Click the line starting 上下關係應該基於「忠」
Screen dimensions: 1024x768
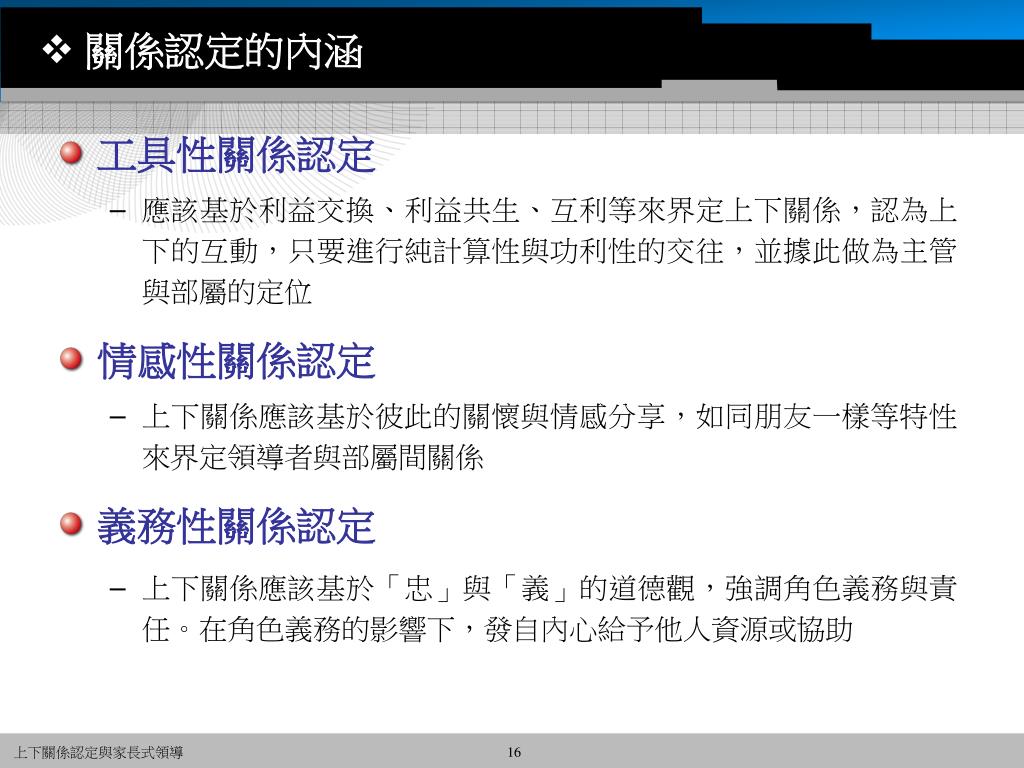pyautogui.click(x=549, y=588)
